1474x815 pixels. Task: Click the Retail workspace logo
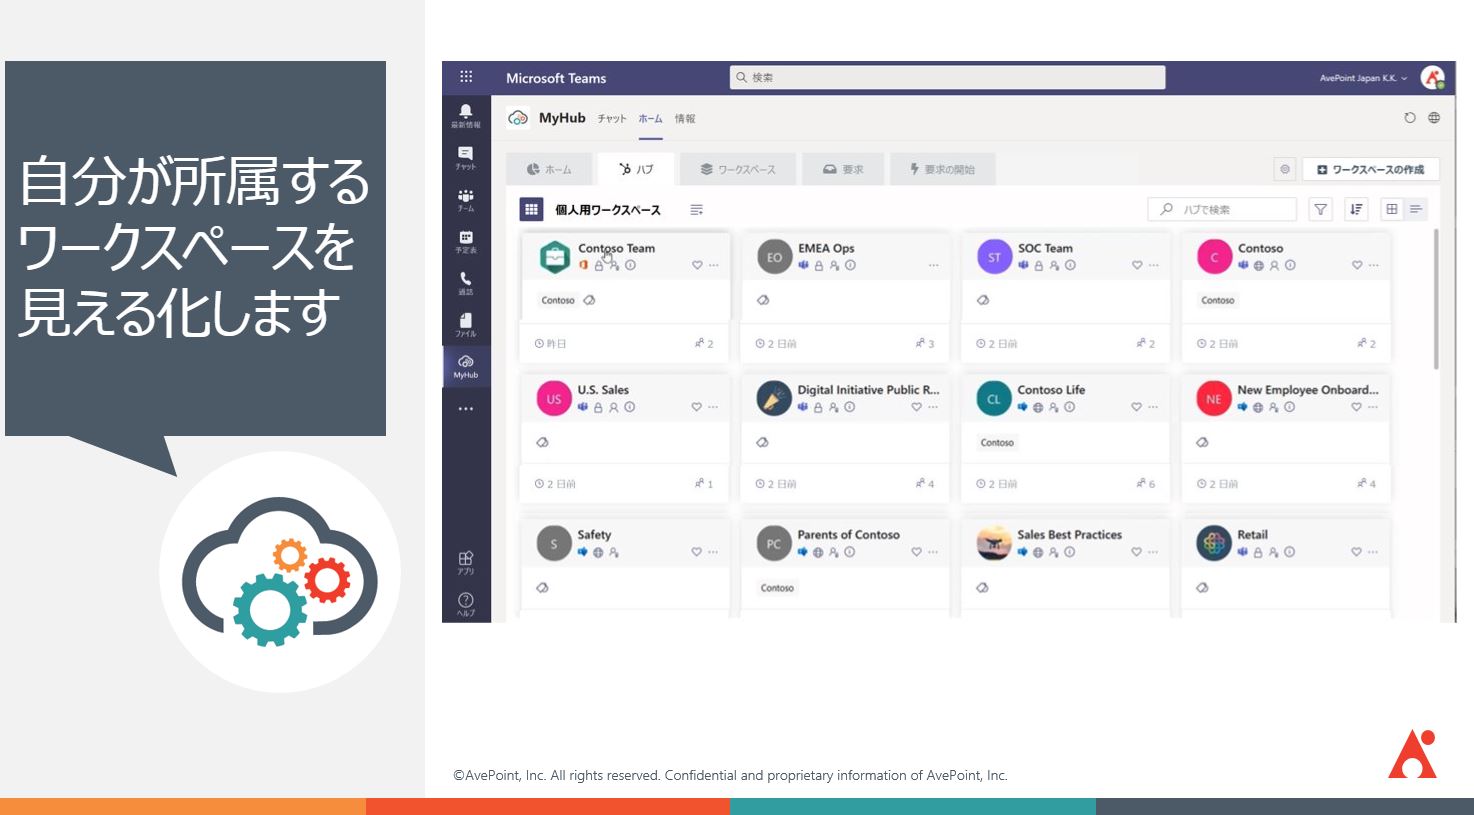pos(1214,543)
